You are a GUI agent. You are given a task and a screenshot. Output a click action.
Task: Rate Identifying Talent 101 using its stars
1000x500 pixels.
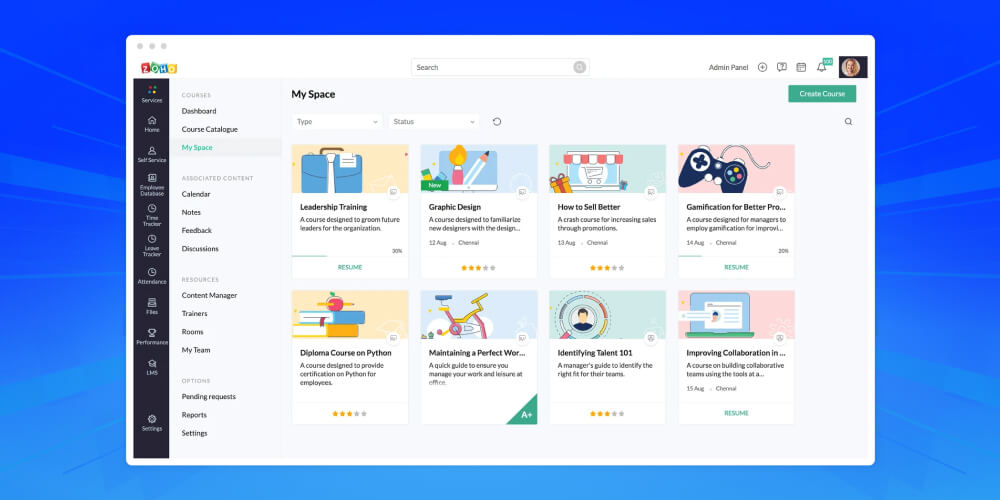pos(607,414)
